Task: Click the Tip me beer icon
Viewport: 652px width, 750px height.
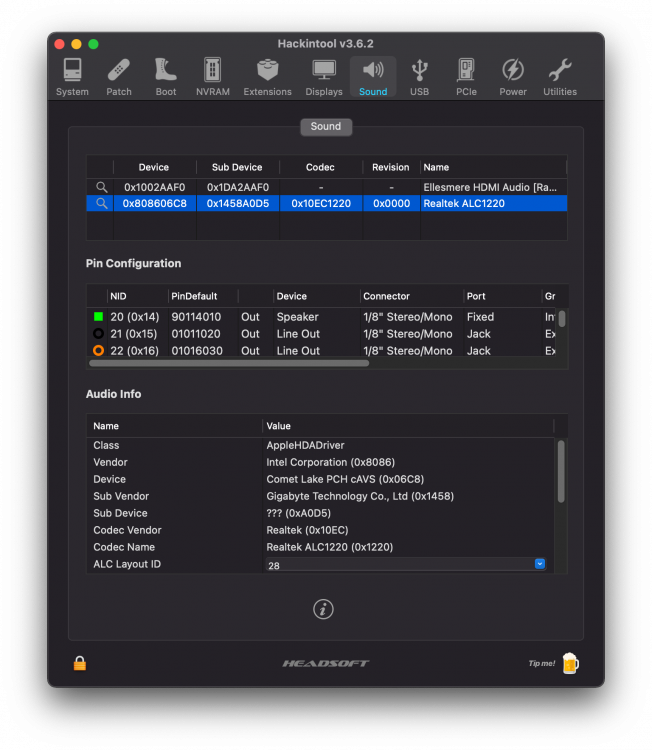Action: tap(570, 663)
